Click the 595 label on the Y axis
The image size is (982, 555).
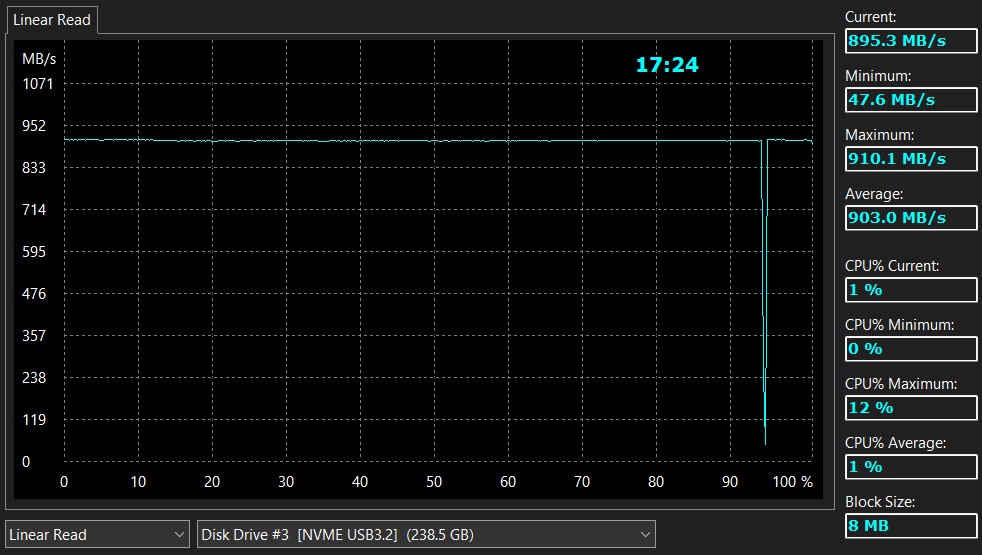[x=34, y=252]
